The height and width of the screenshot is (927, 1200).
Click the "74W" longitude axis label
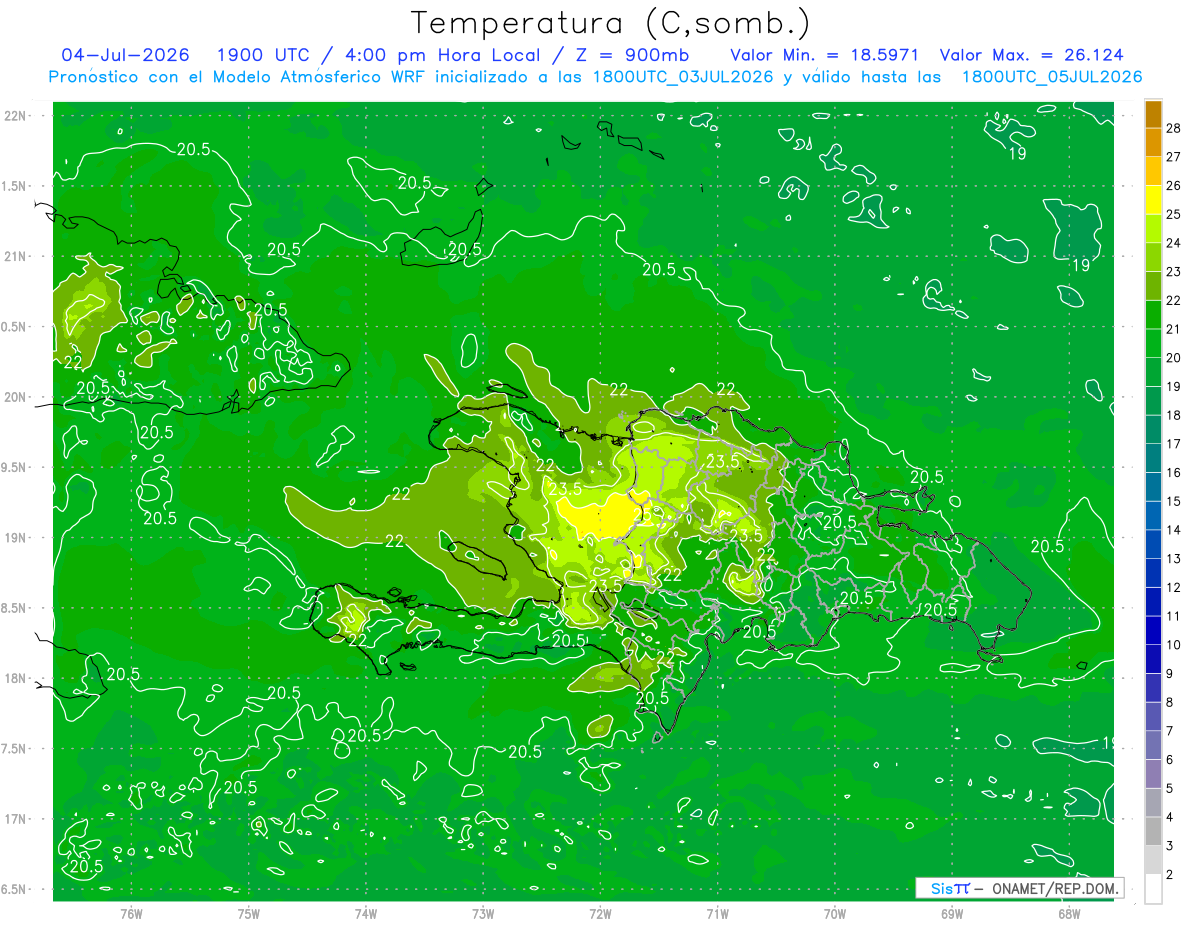365,913
